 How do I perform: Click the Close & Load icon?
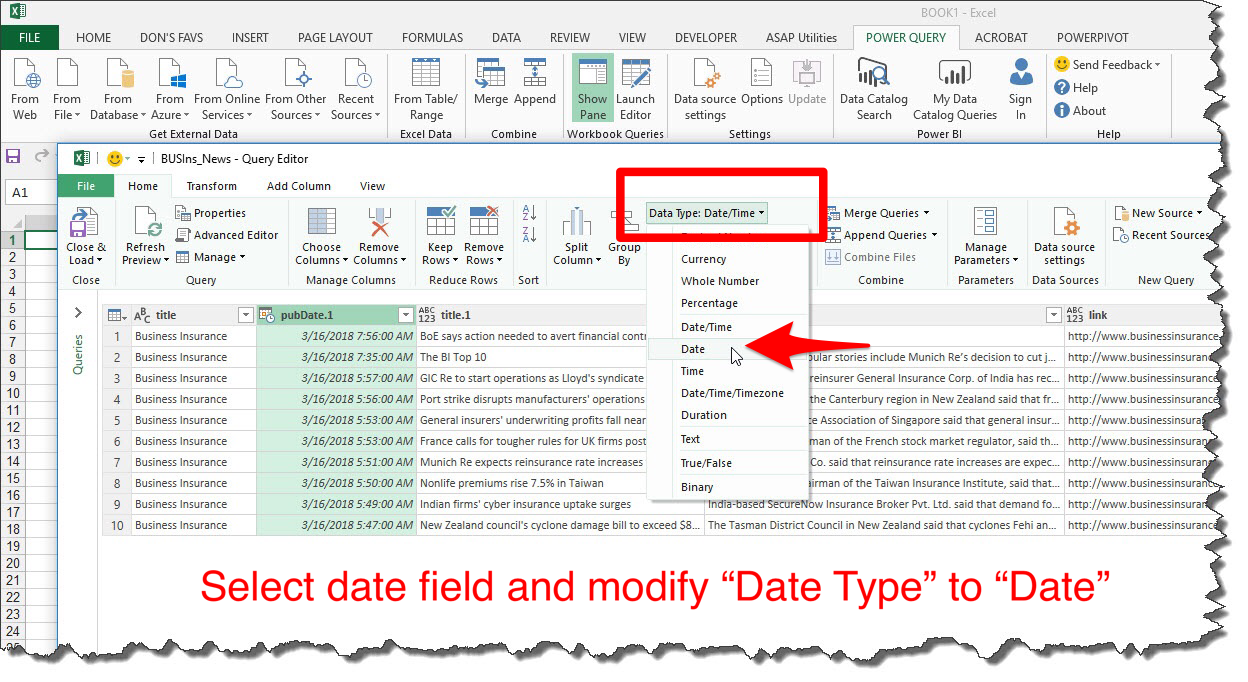pyautogui.click(x=86, y=233)
